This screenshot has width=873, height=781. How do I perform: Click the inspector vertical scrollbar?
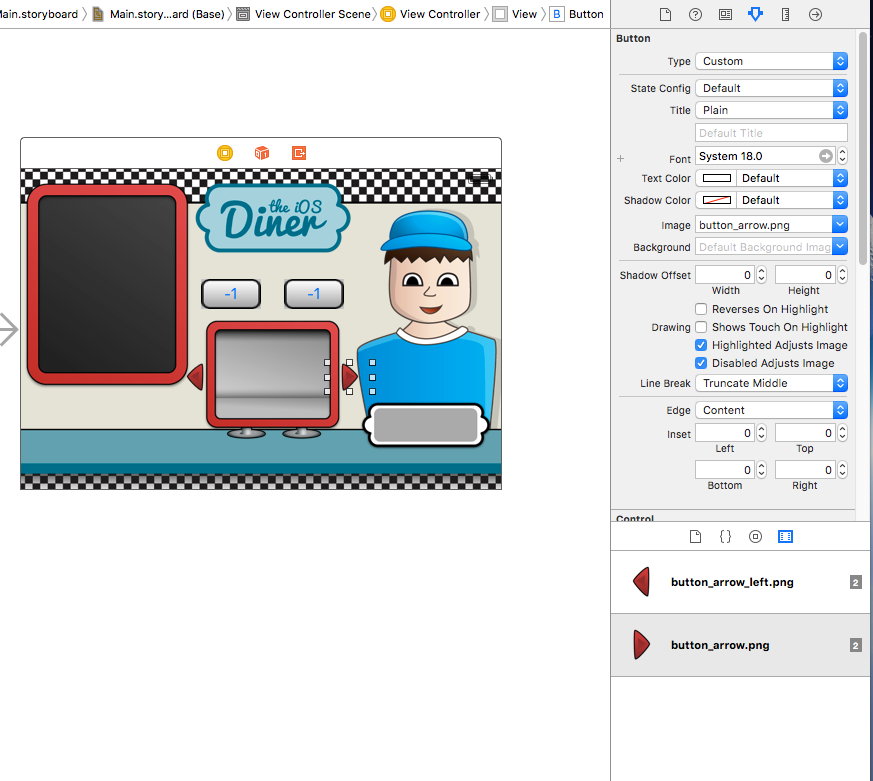pos(863,148)
